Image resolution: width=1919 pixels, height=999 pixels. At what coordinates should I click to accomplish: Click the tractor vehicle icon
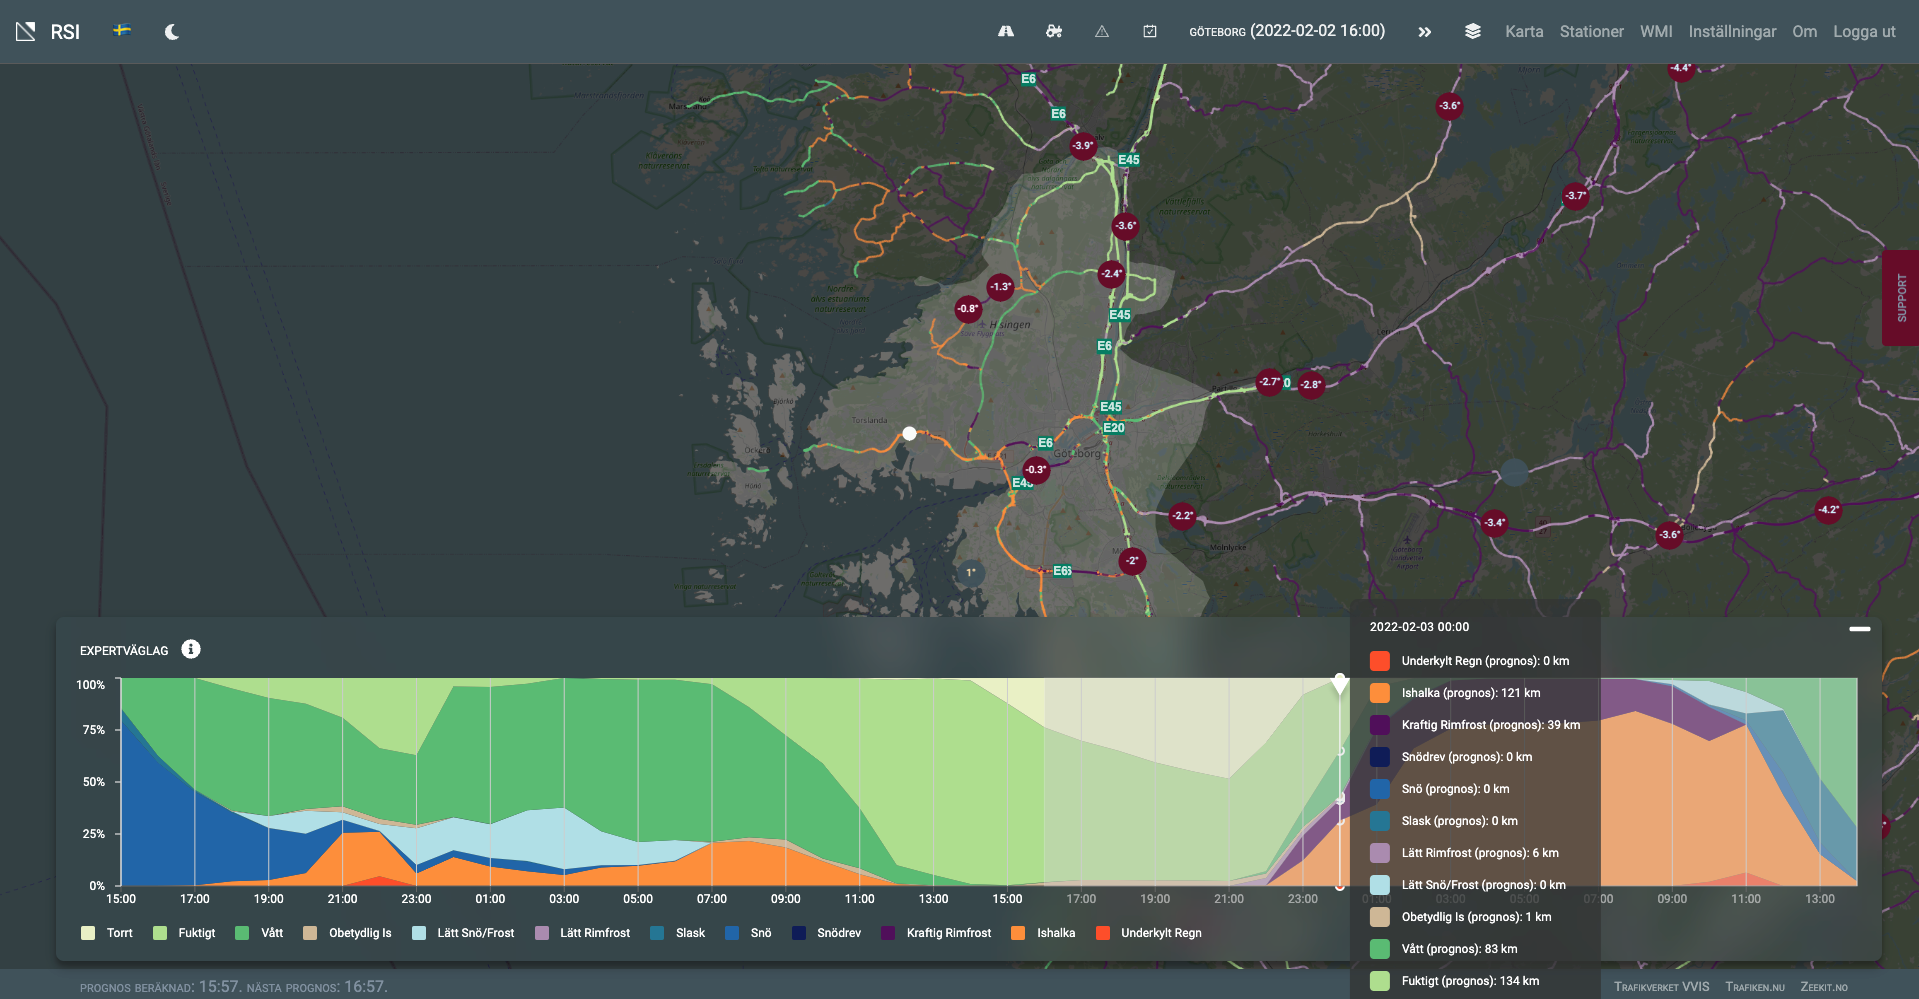[1054, 32]
